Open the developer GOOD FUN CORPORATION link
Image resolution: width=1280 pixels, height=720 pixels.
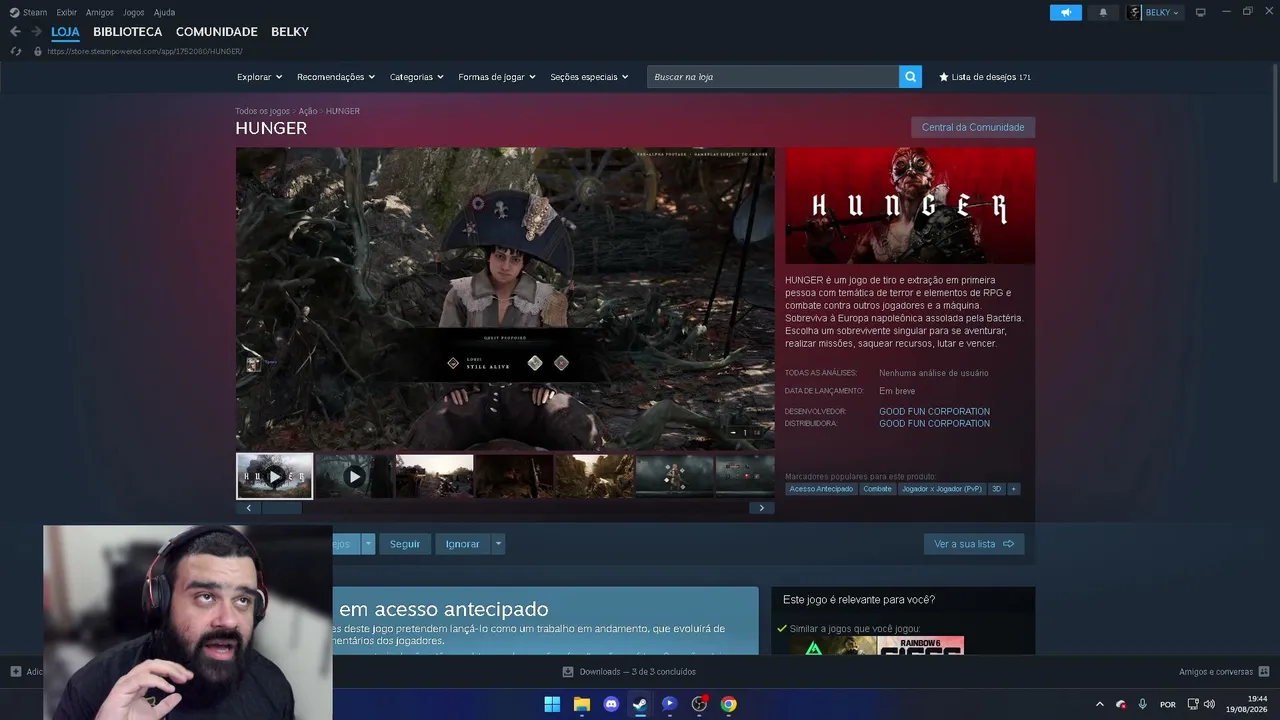(x=934, y=411)
